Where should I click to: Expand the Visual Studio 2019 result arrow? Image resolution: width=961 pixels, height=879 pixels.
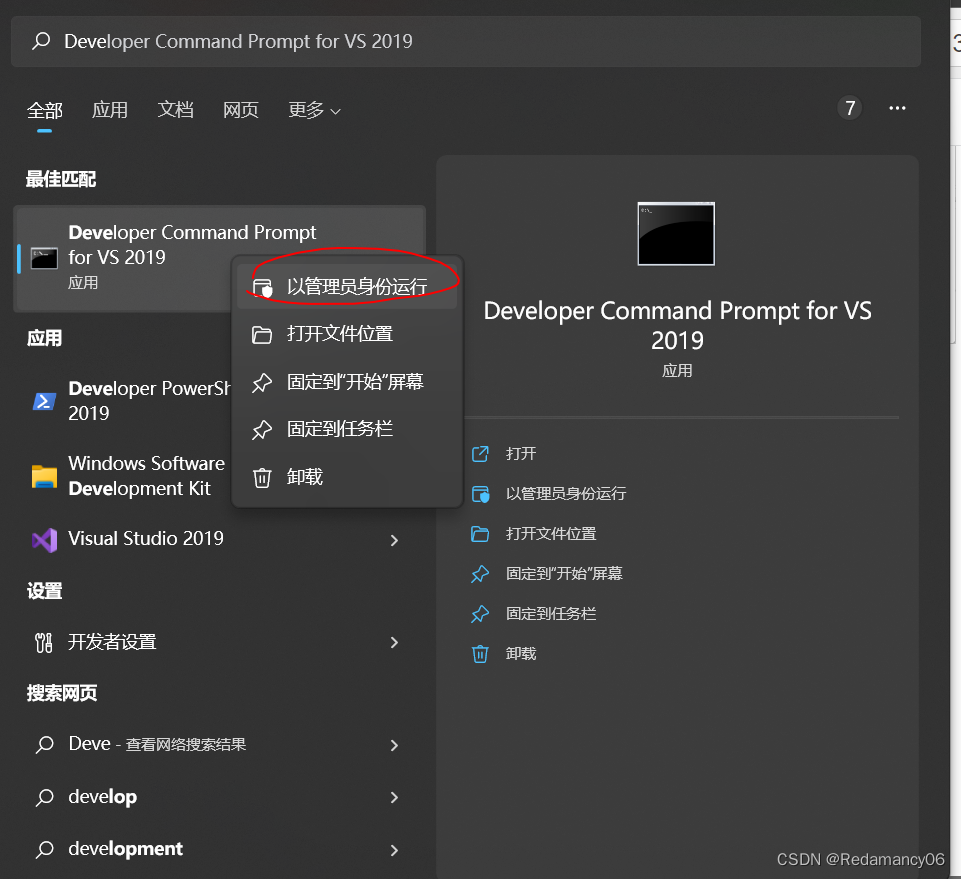(x=394, y=540)
